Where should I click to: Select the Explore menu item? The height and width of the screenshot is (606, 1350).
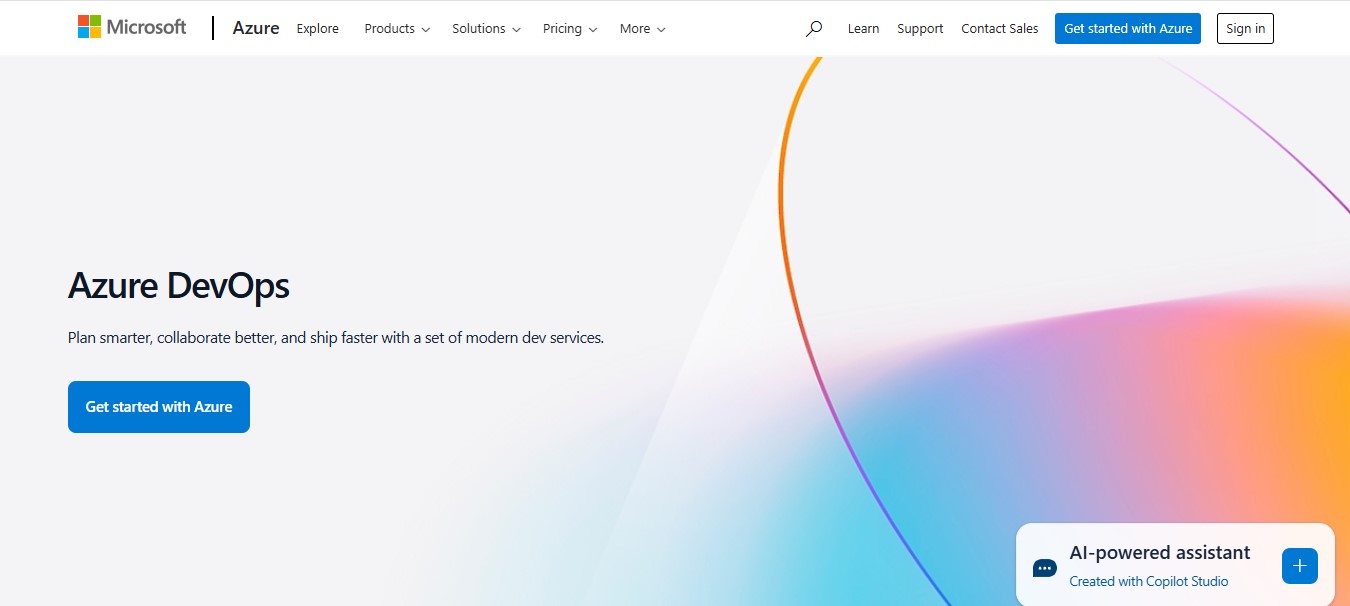tap(317, 29)
